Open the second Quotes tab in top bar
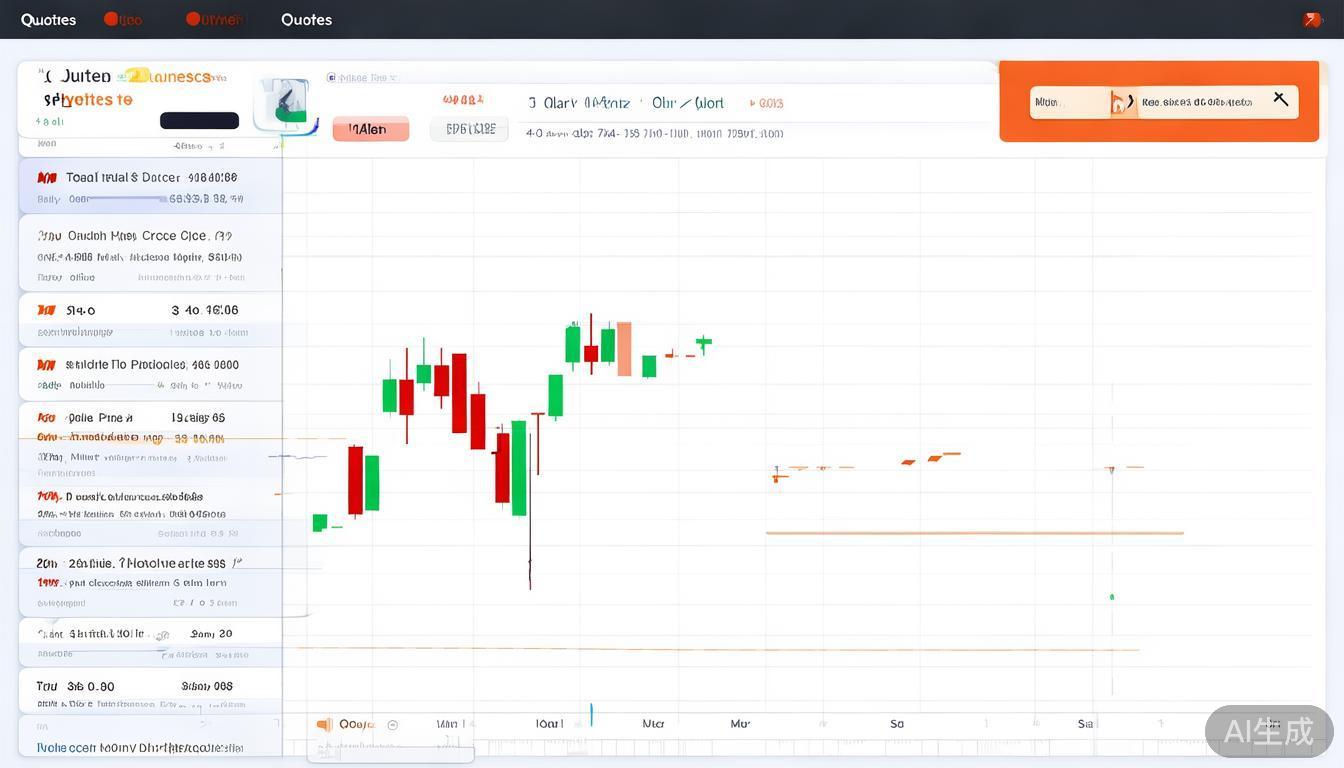1344x768 pixels. pos(306,19)
